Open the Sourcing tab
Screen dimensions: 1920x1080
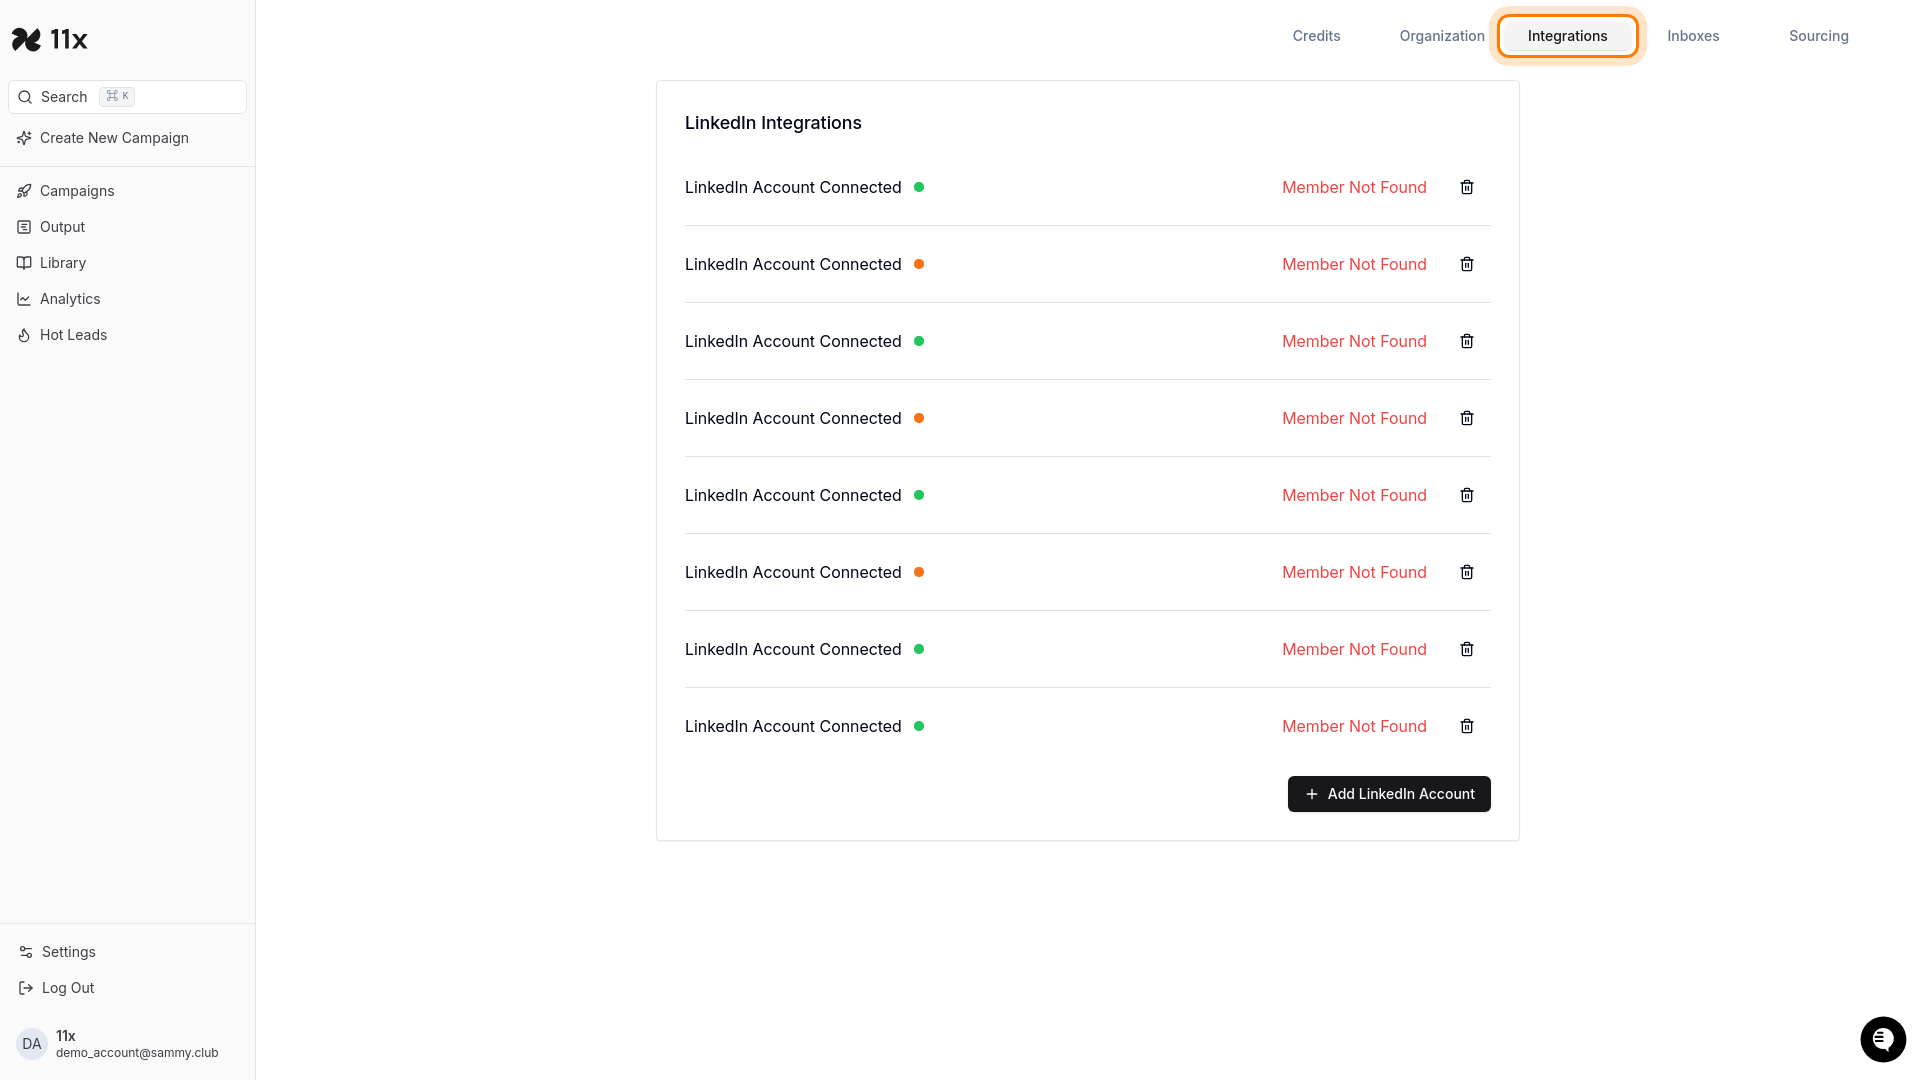1818,36
